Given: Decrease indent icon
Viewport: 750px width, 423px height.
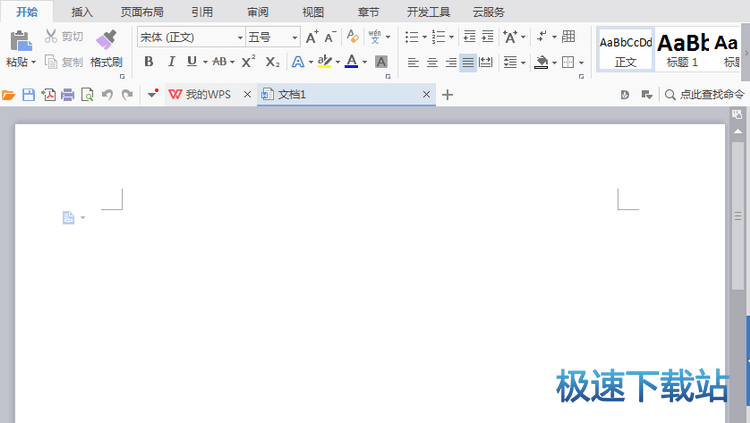Looking at the screenshot, I should pyautogui.click(x=470, y=36).
